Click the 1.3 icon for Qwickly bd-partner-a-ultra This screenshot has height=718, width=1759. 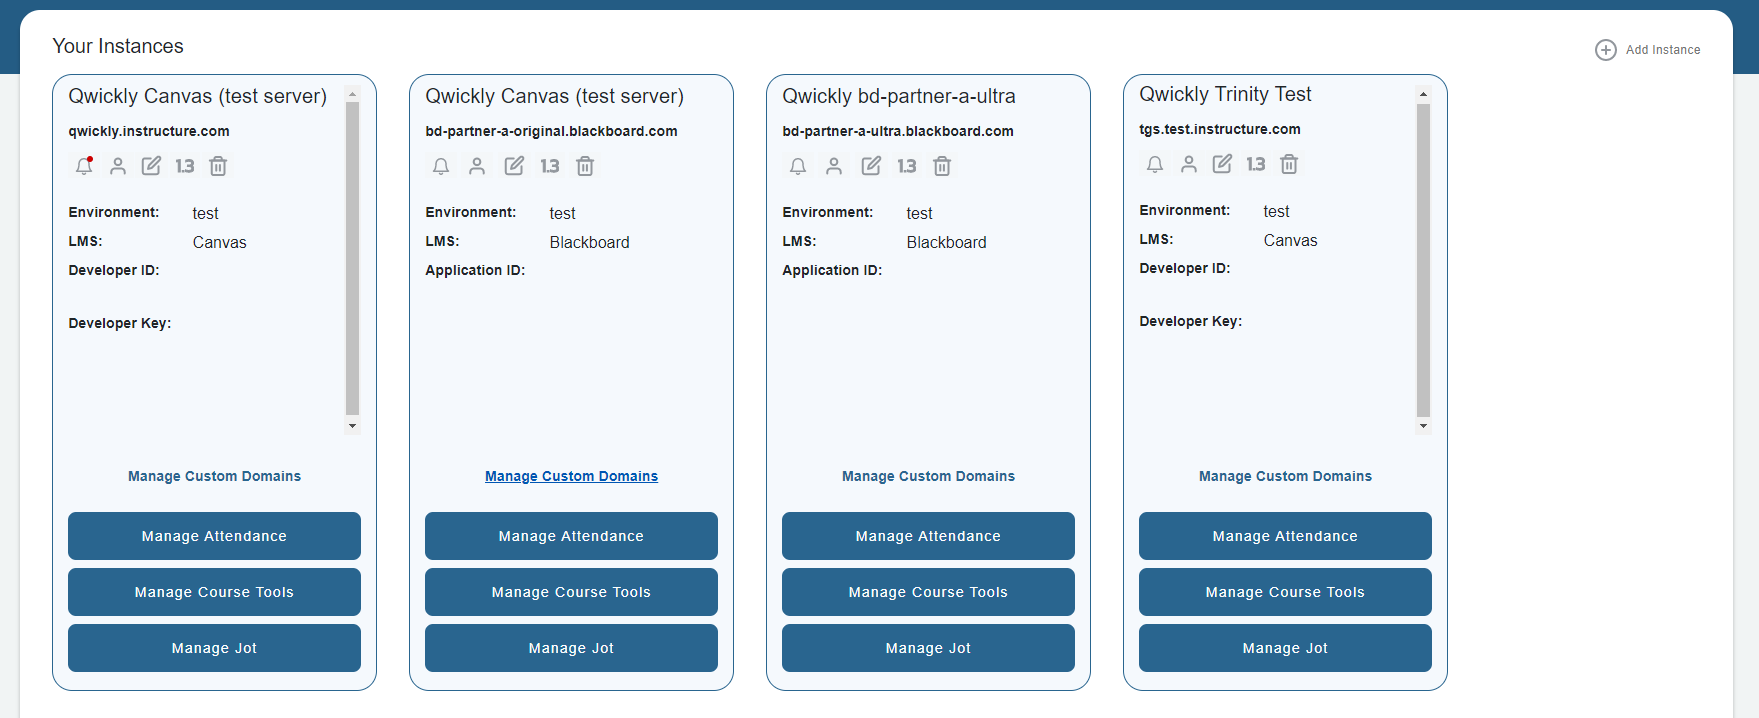(907, 166)
